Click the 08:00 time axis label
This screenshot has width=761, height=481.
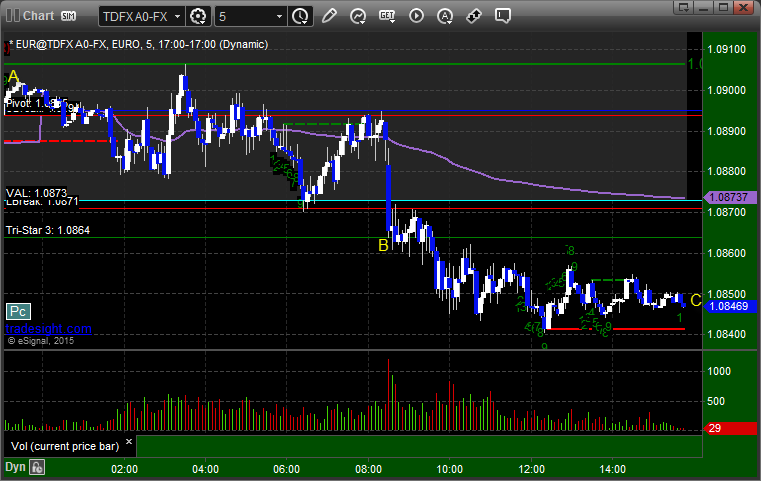[368, 469]
